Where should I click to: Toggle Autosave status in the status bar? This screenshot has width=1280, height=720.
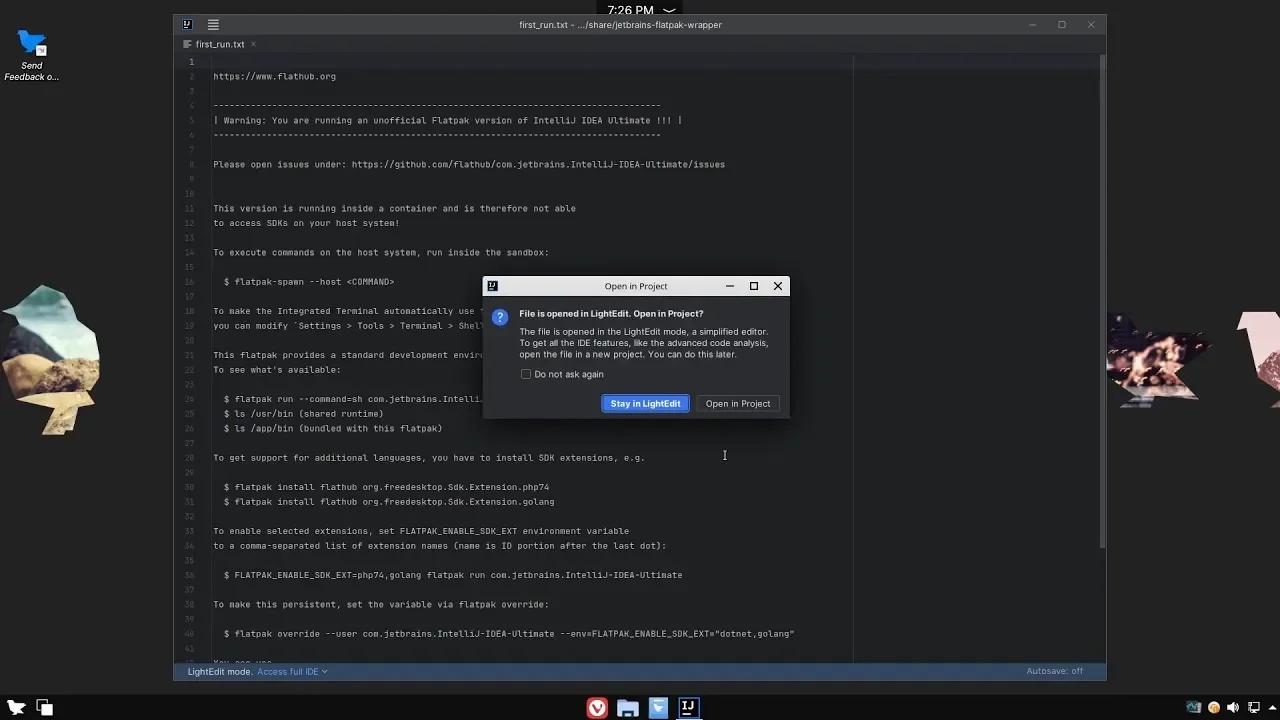coord(1054,671)
